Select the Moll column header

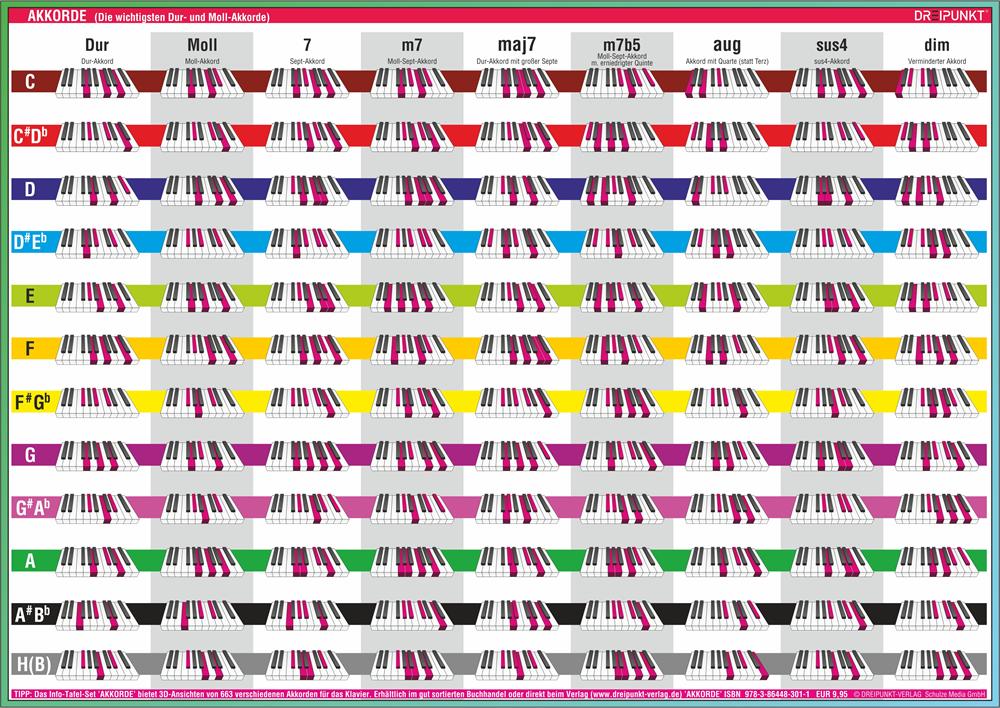[x=202, y=46]
